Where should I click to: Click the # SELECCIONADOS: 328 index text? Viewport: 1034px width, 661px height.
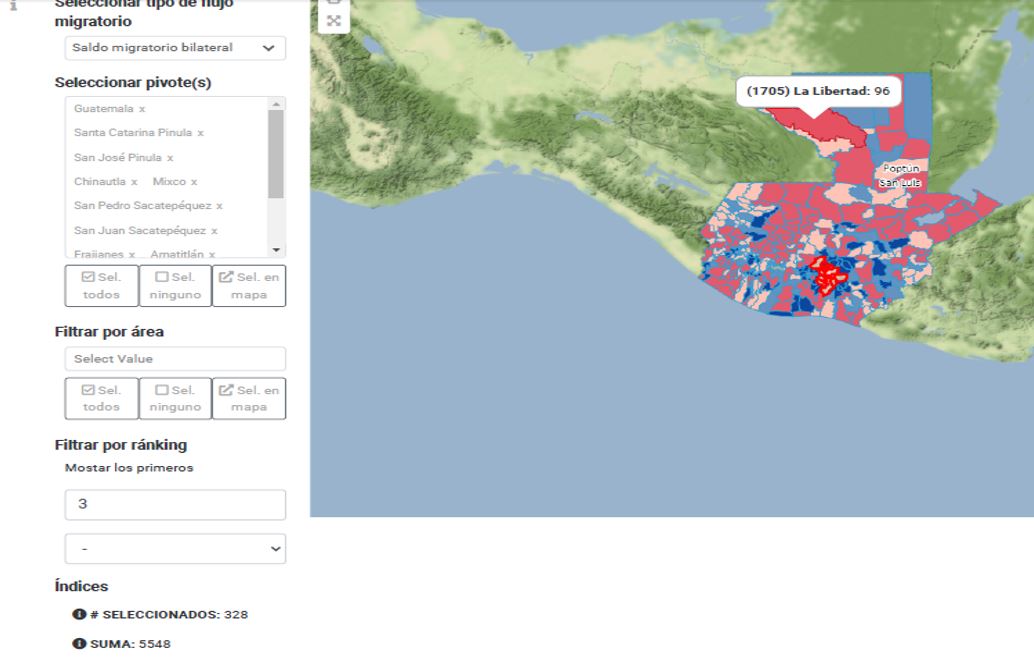[x=169, y=615]
